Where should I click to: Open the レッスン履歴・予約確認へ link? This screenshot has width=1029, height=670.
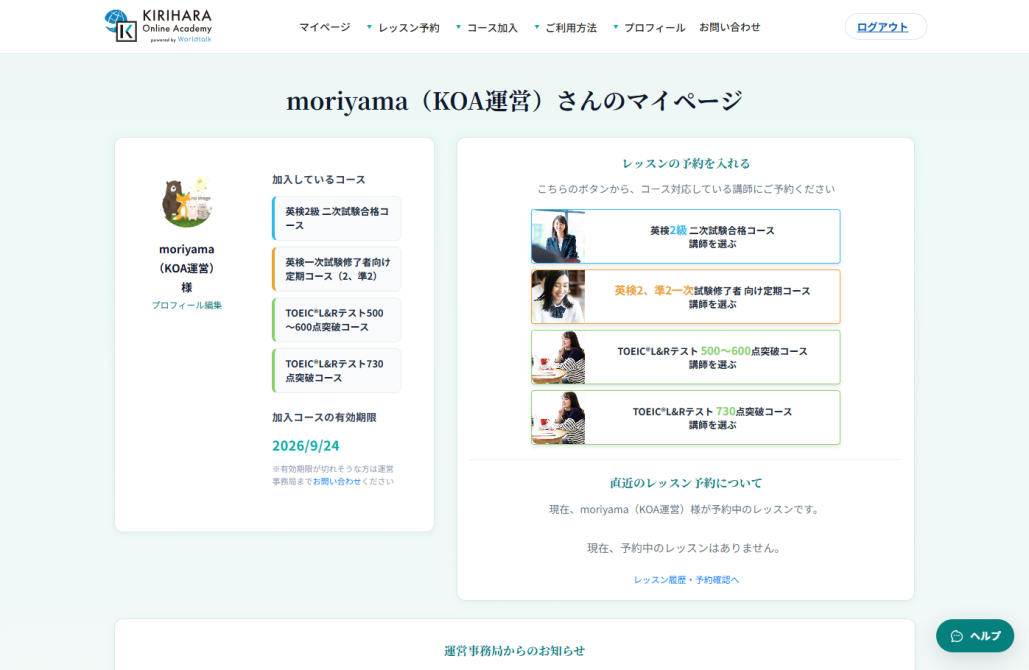686,580
